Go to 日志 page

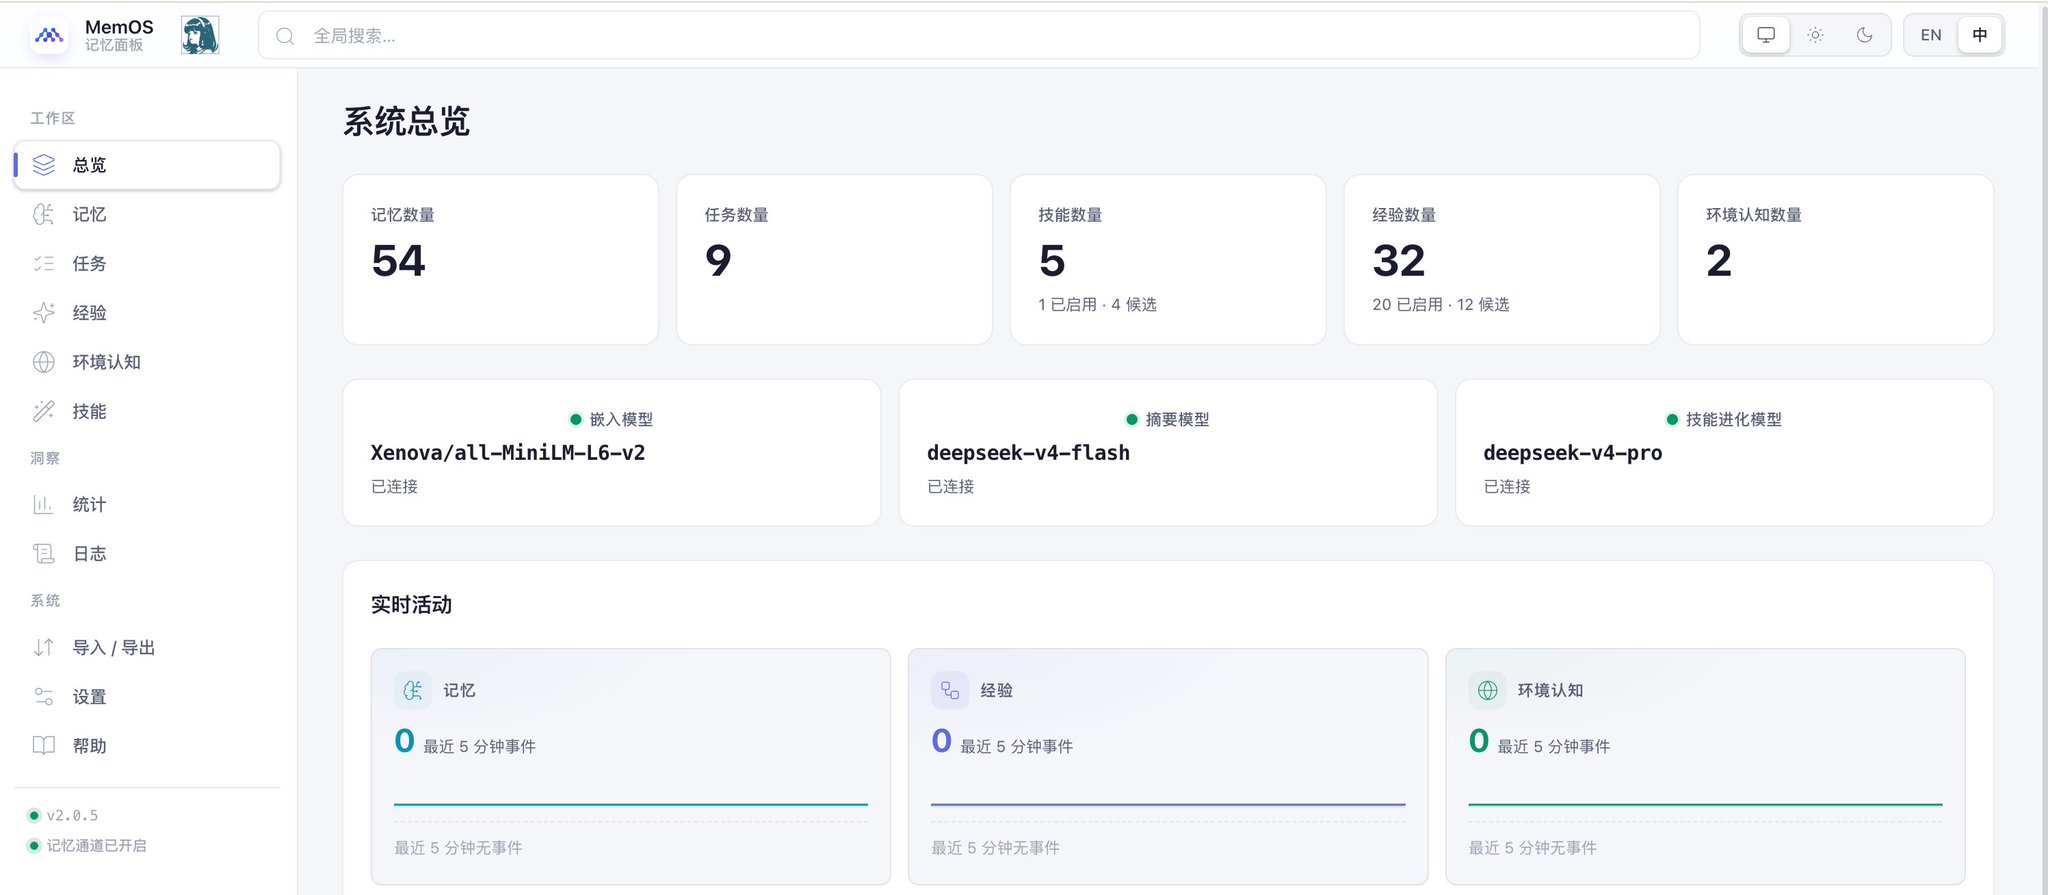pos(147,553)
